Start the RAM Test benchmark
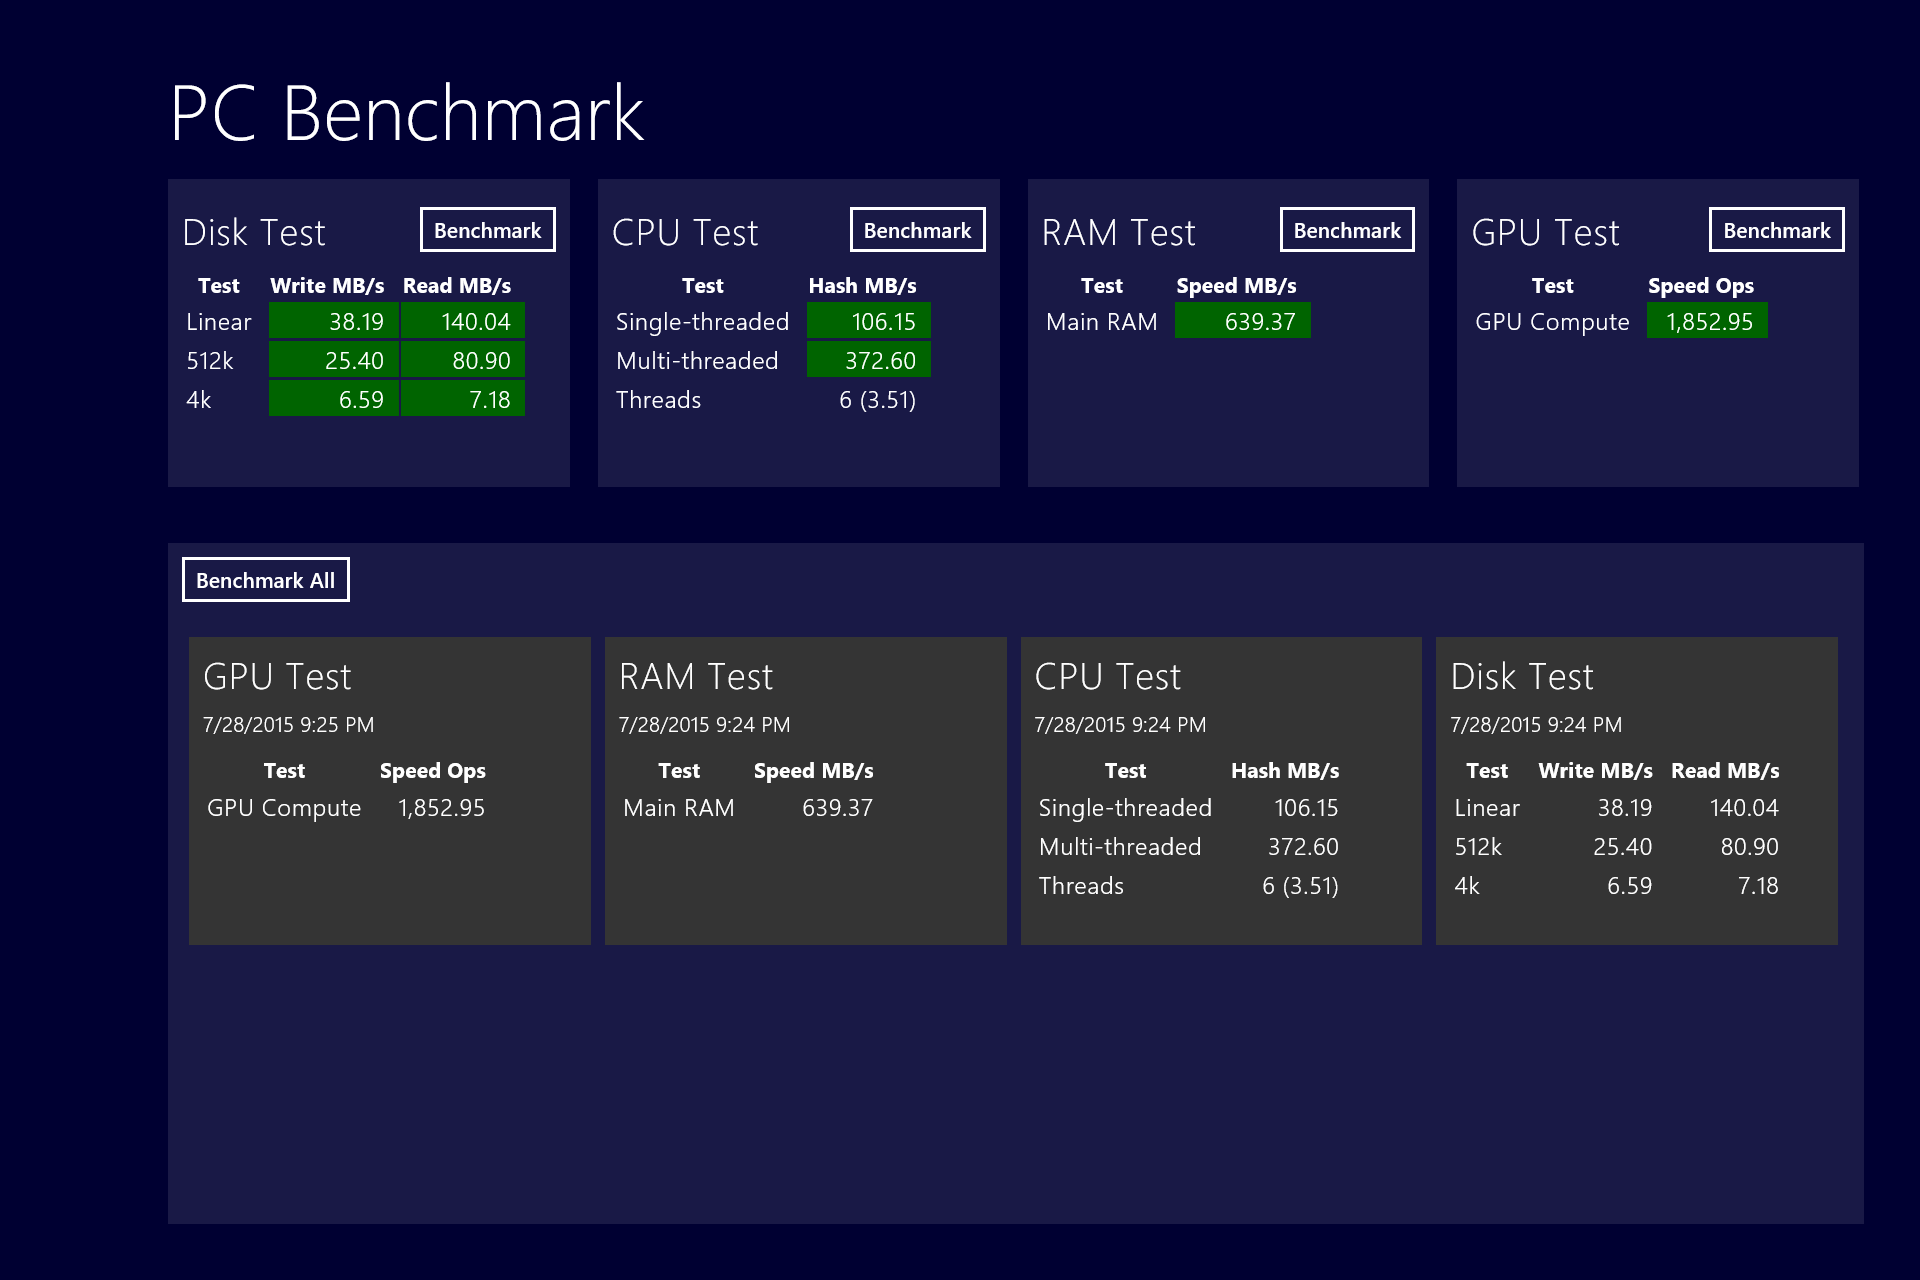This screenshot has width=1920, height=1280. coord(1346,230)
